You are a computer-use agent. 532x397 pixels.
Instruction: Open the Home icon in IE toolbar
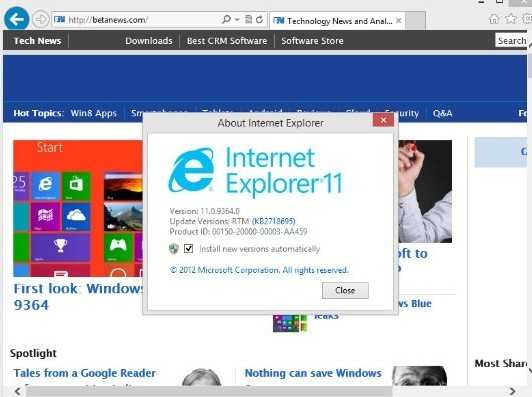(494, 19)
